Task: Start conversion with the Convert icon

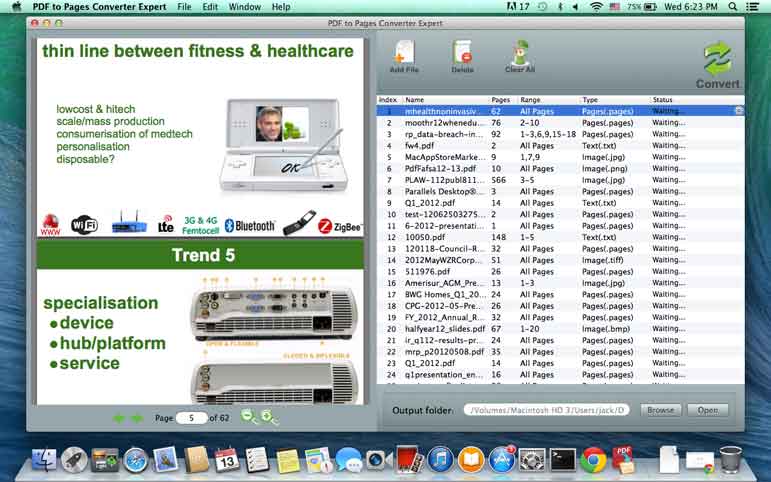Action: pyautogui.click(x=717, y=64)
